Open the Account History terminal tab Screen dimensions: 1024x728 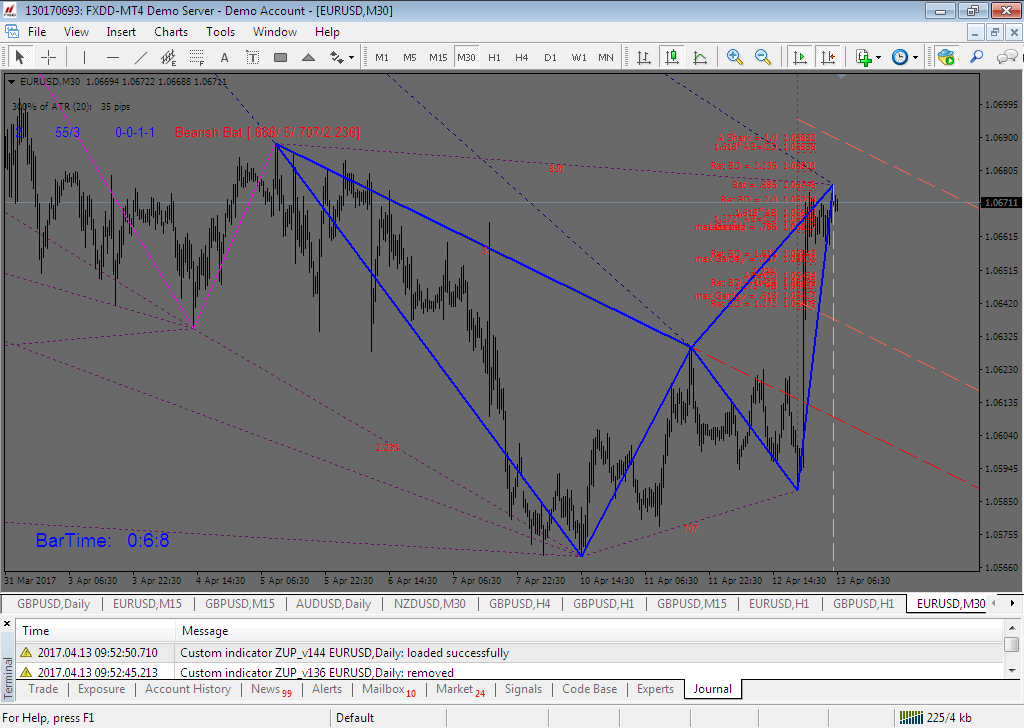coord(188,689)
